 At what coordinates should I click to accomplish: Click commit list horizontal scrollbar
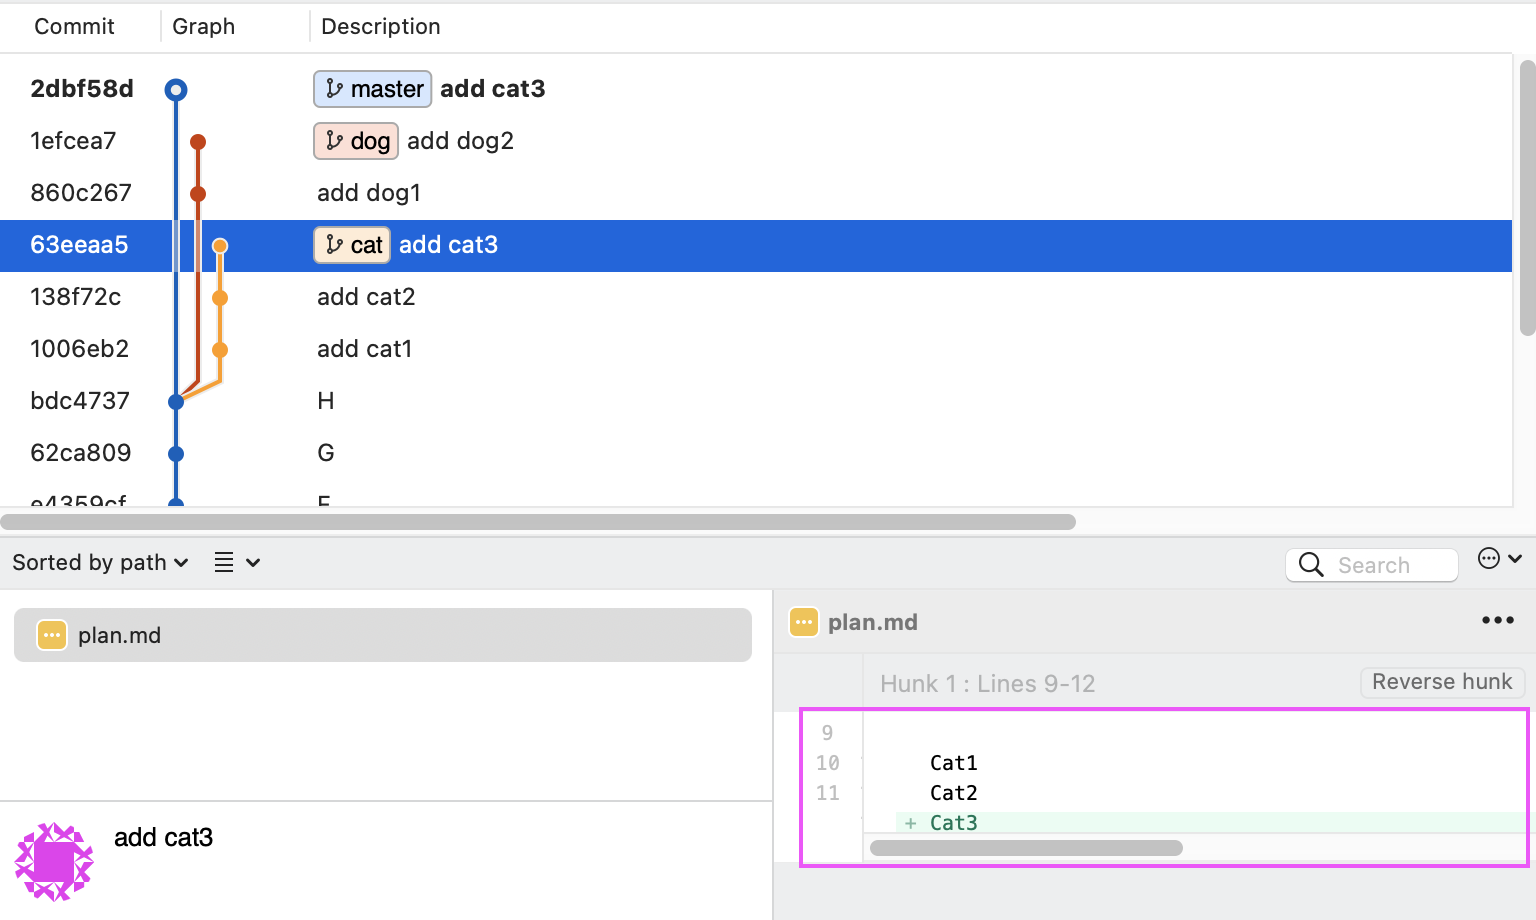pos(538,522)
